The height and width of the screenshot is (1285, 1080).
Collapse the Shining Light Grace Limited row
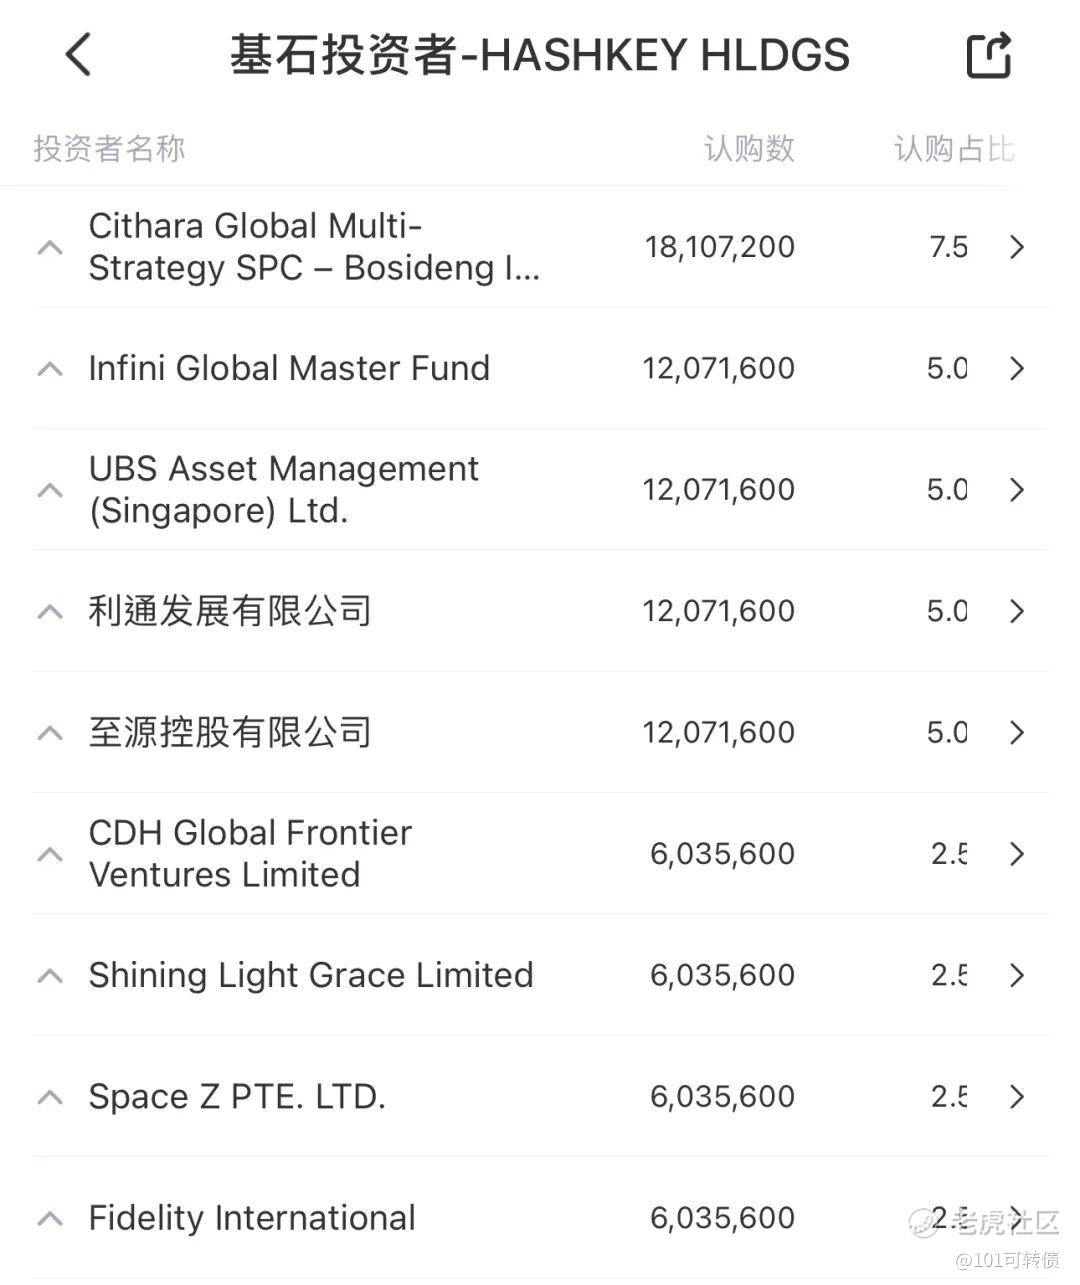click(50, 976)
